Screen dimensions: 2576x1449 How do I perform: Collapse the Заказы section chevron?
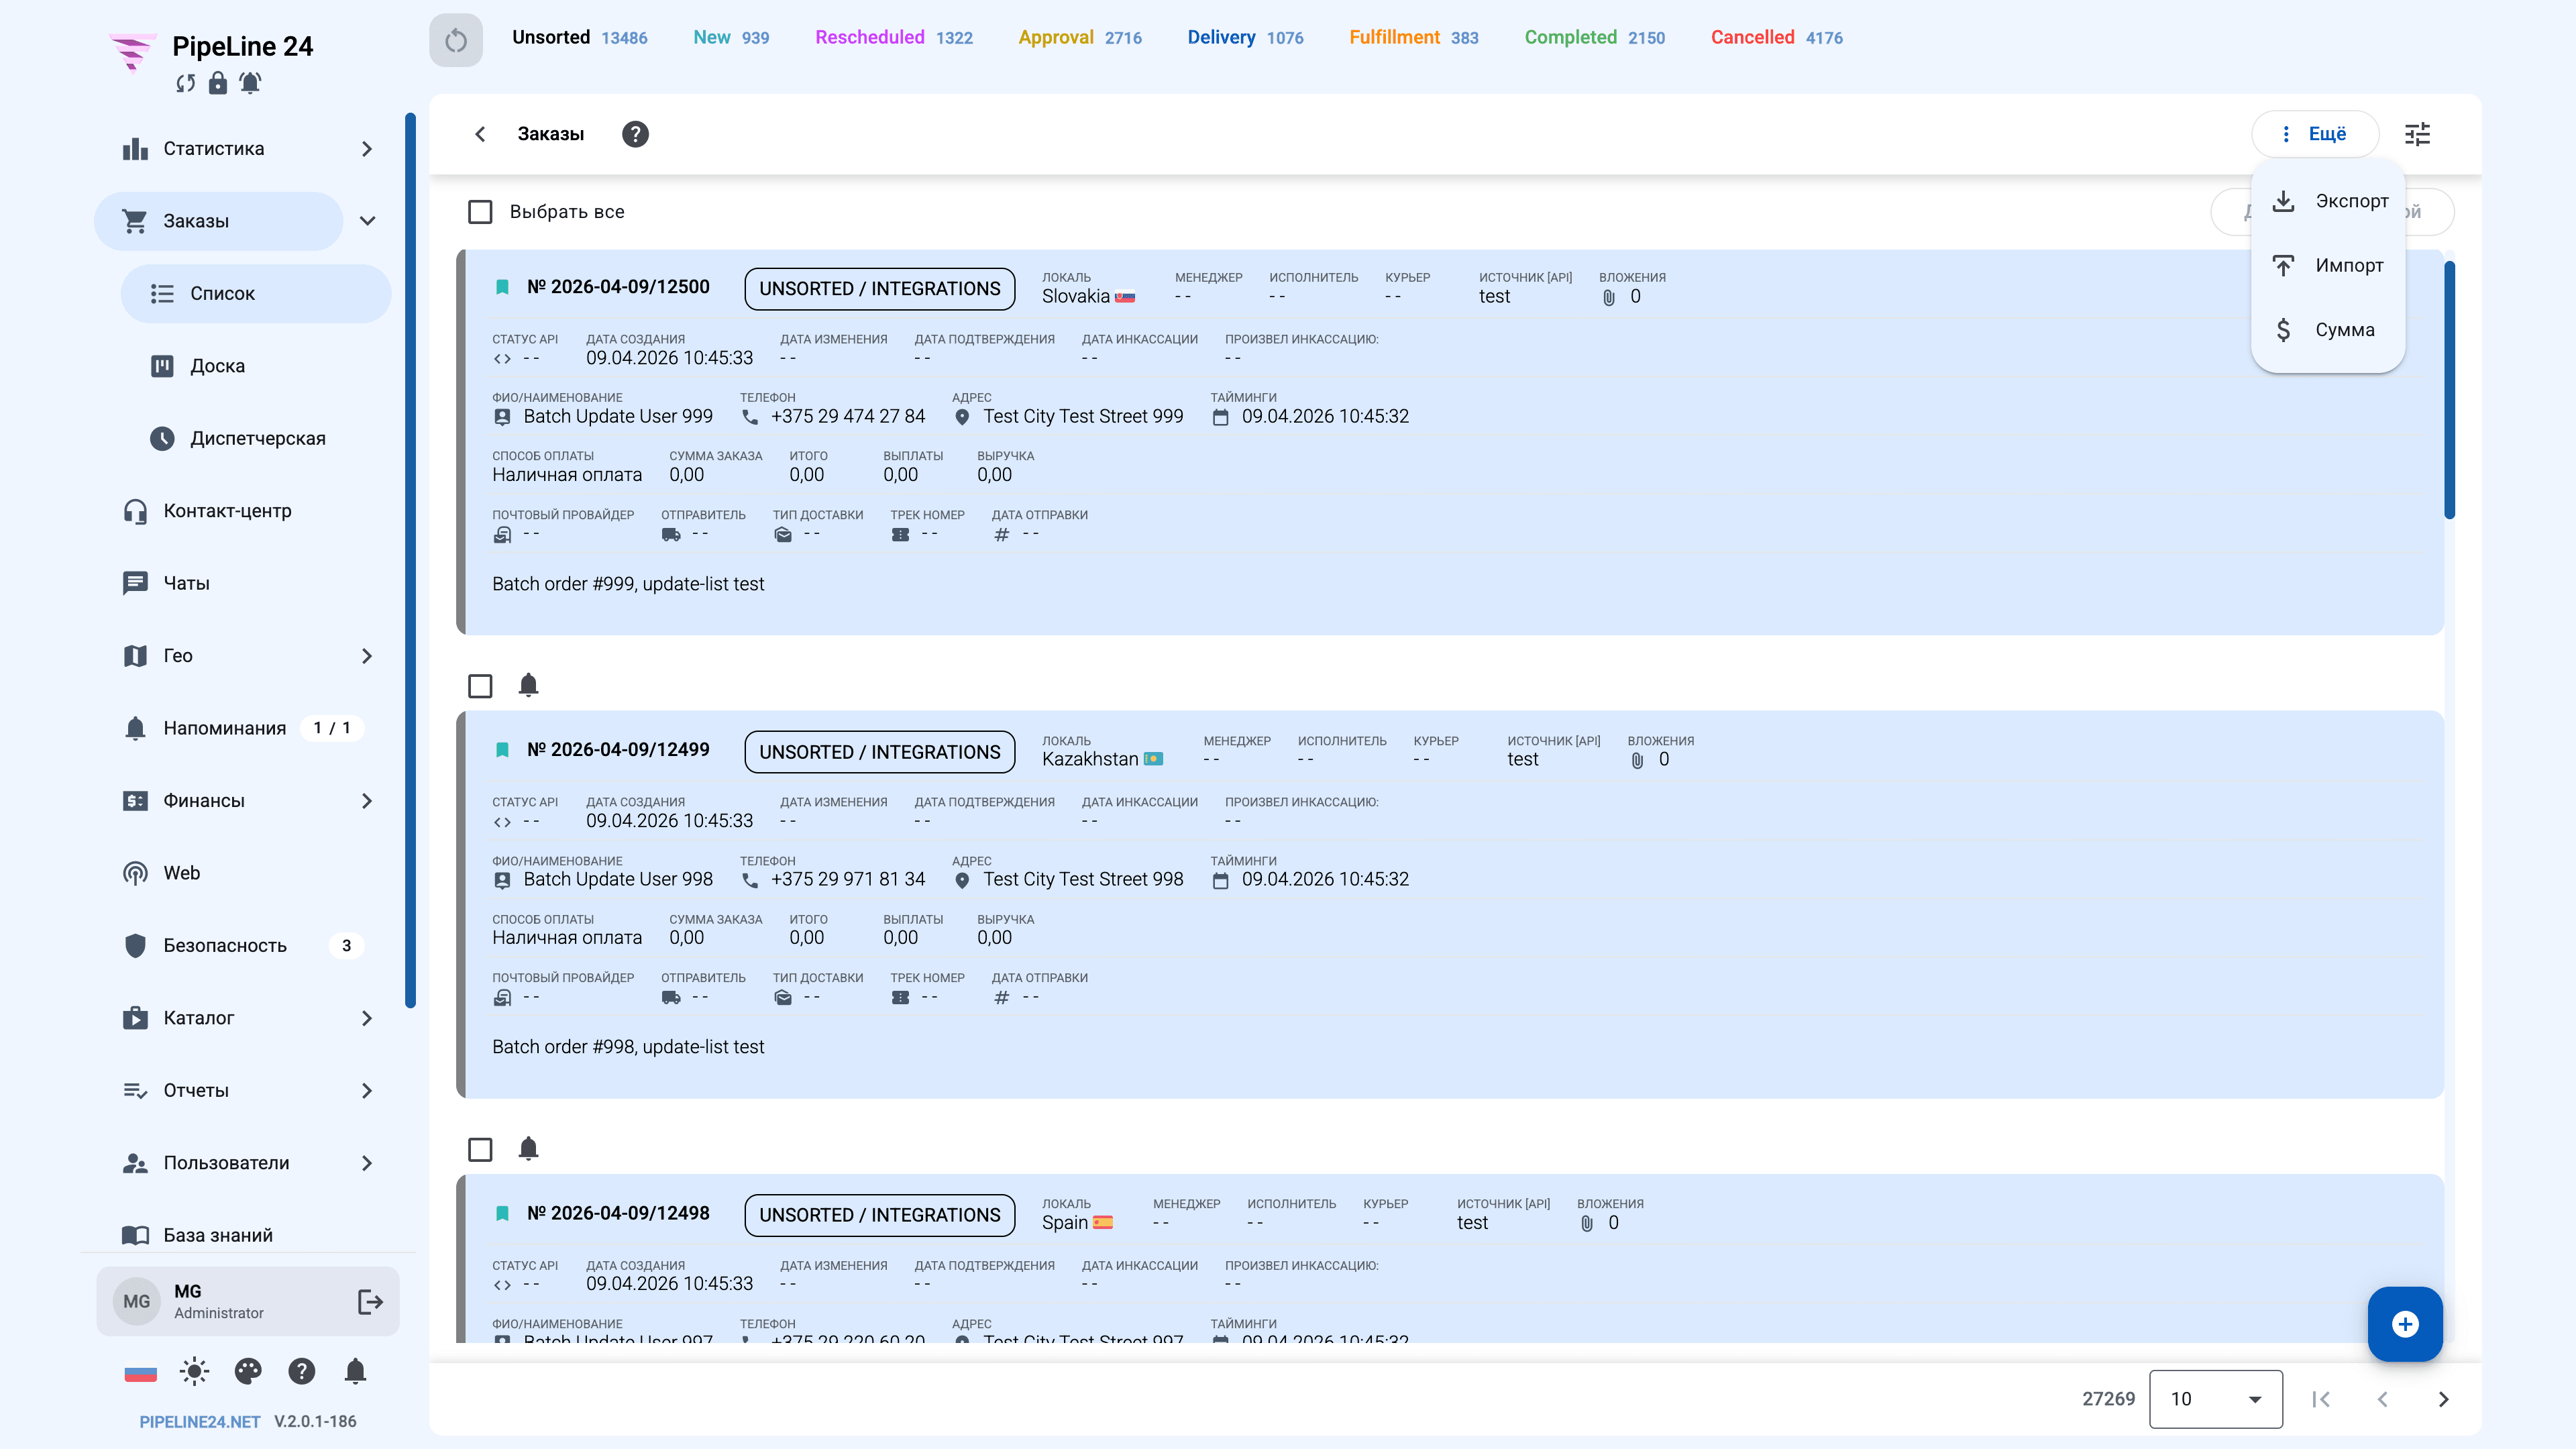(367, 221)
